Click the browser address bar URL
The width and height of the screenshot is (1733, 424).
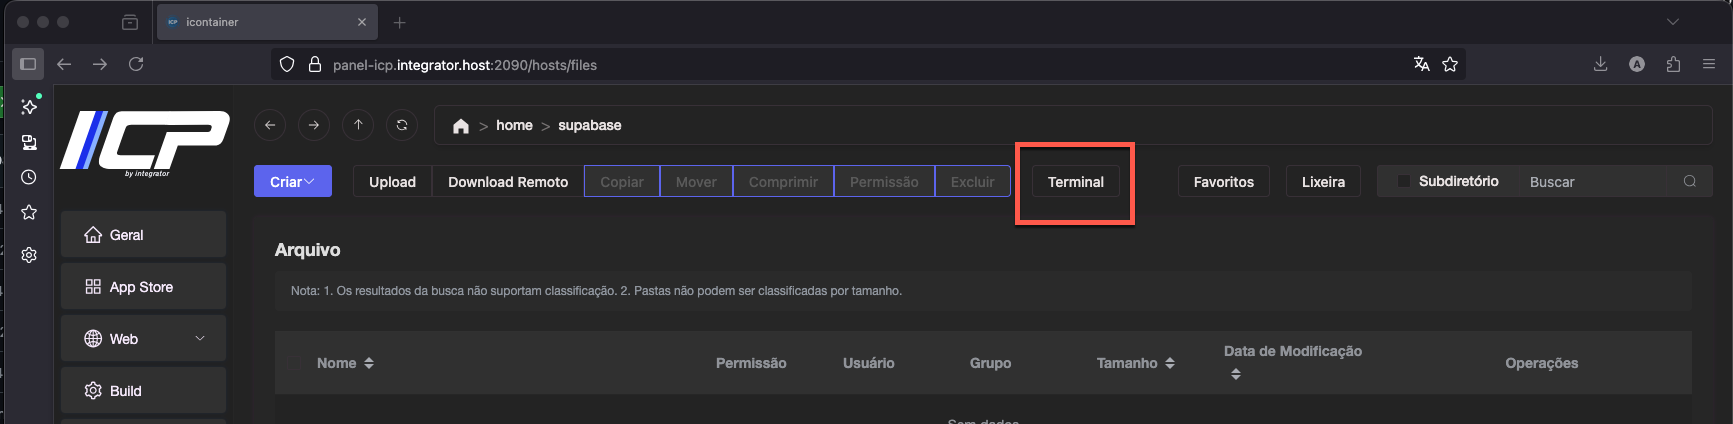click(465, 65)
